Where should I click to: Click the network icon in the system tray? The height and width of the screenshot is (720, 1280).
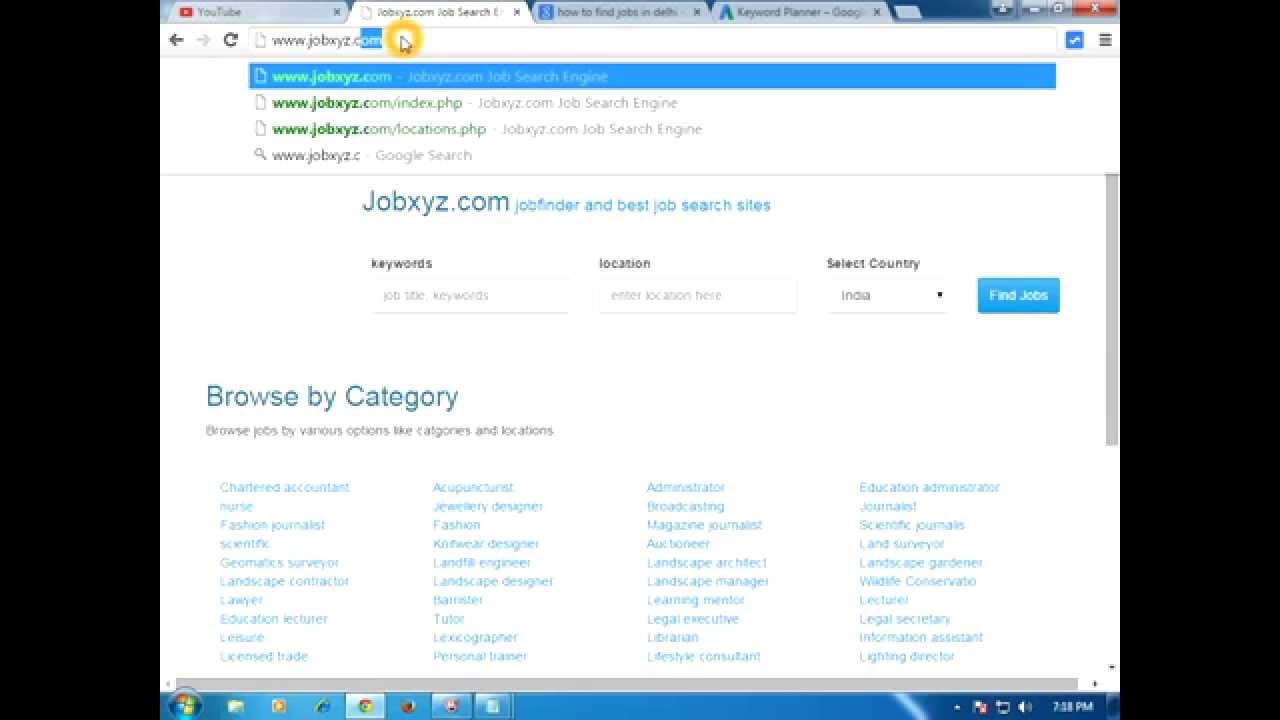click(1003, 707)
